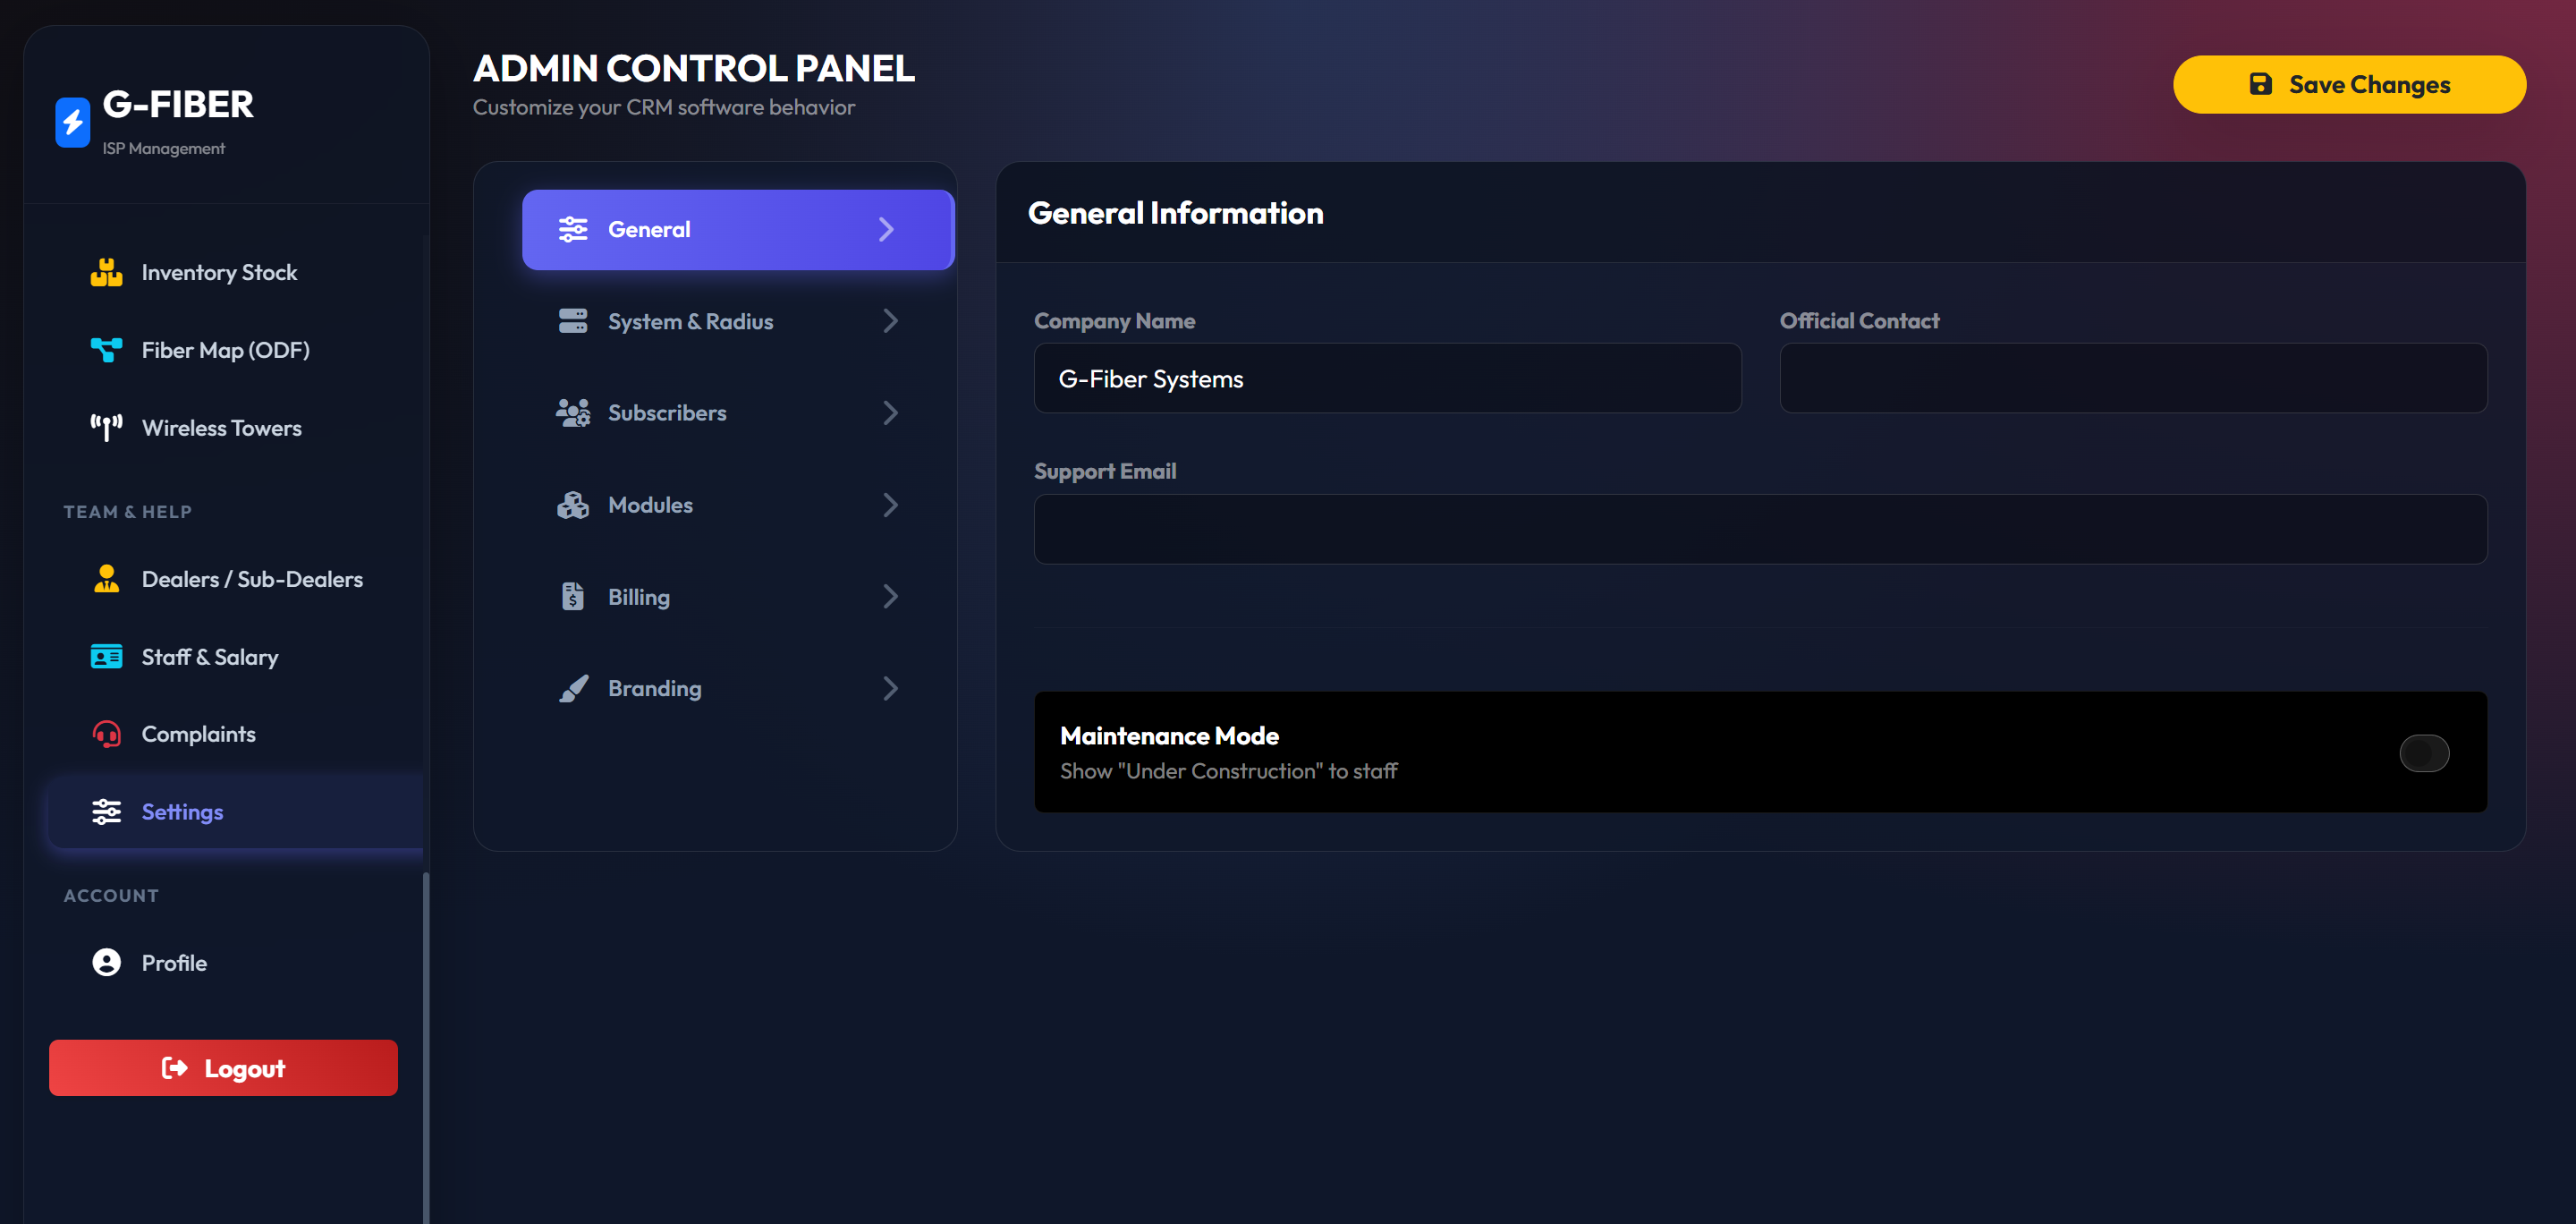2576x1224 pixels.
Task: Click the Complaints headset icon
Action: point(106,734)
